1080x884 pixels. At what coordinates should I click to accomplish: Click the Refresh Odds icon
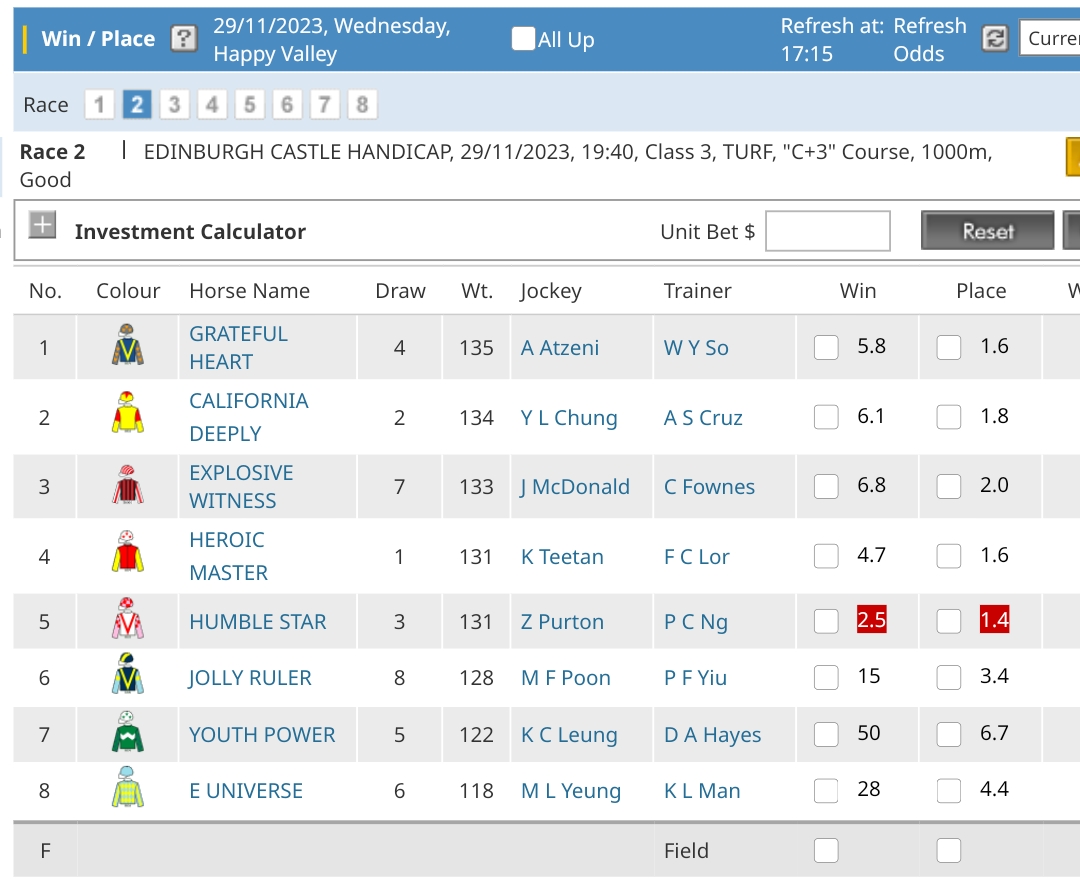pyautogui.click(x=995, y=39)
